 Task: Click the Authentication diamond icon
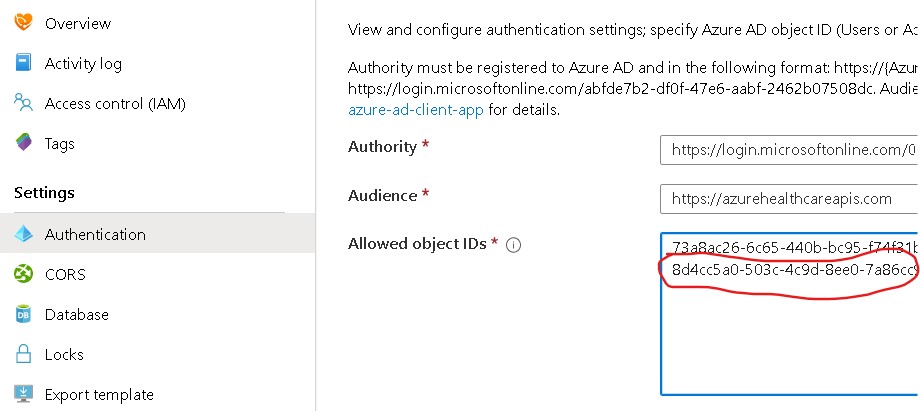point(23,234)
